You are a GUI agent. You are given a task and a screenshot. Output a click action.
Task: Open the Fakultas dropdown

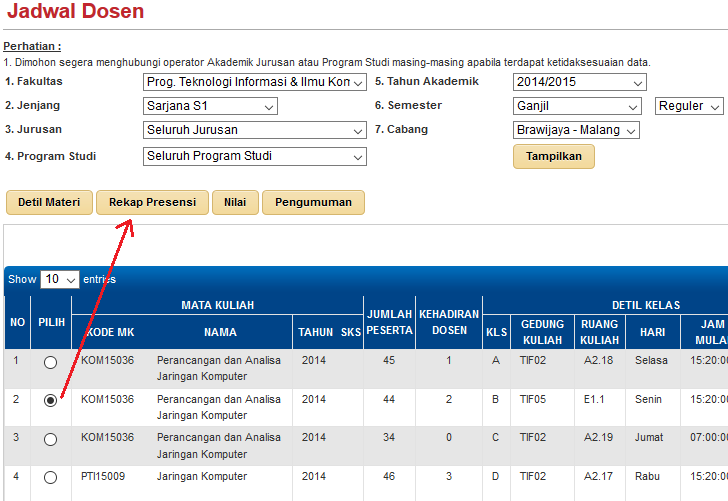pyautogui.click(x=254, y=82)
